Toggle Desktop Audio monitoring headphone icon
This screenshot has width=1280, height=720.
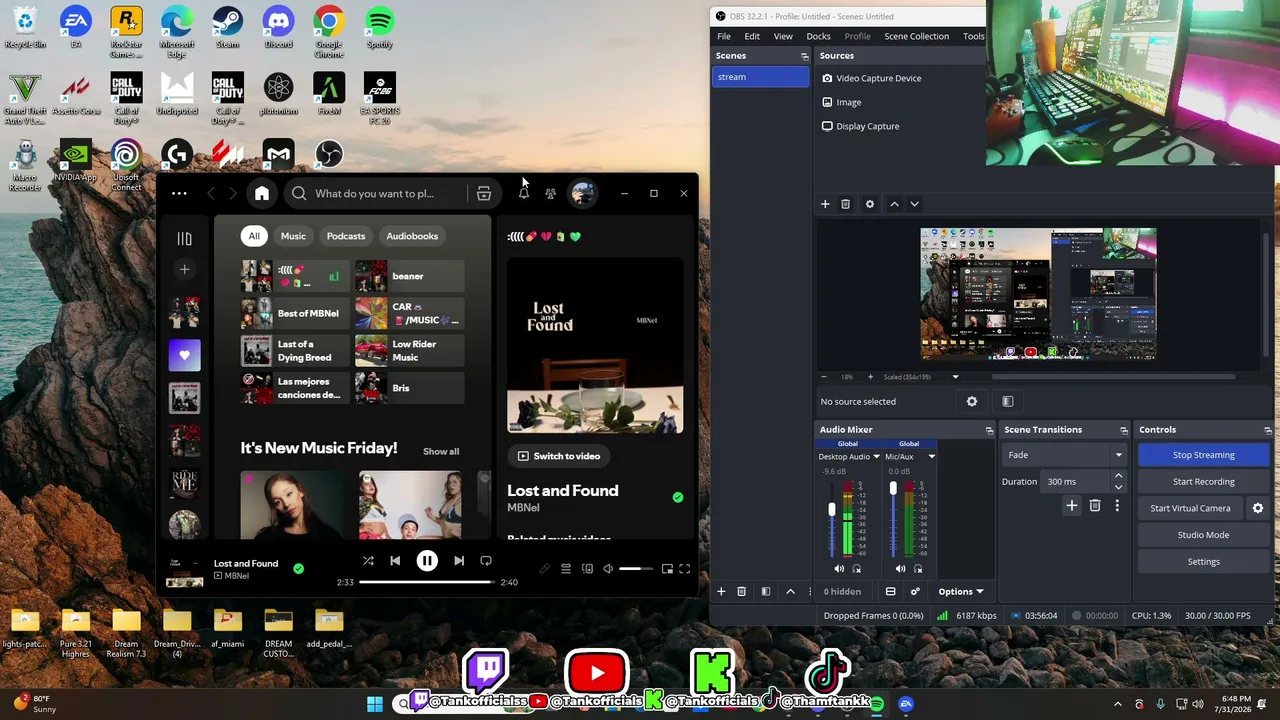coord(857,569)
